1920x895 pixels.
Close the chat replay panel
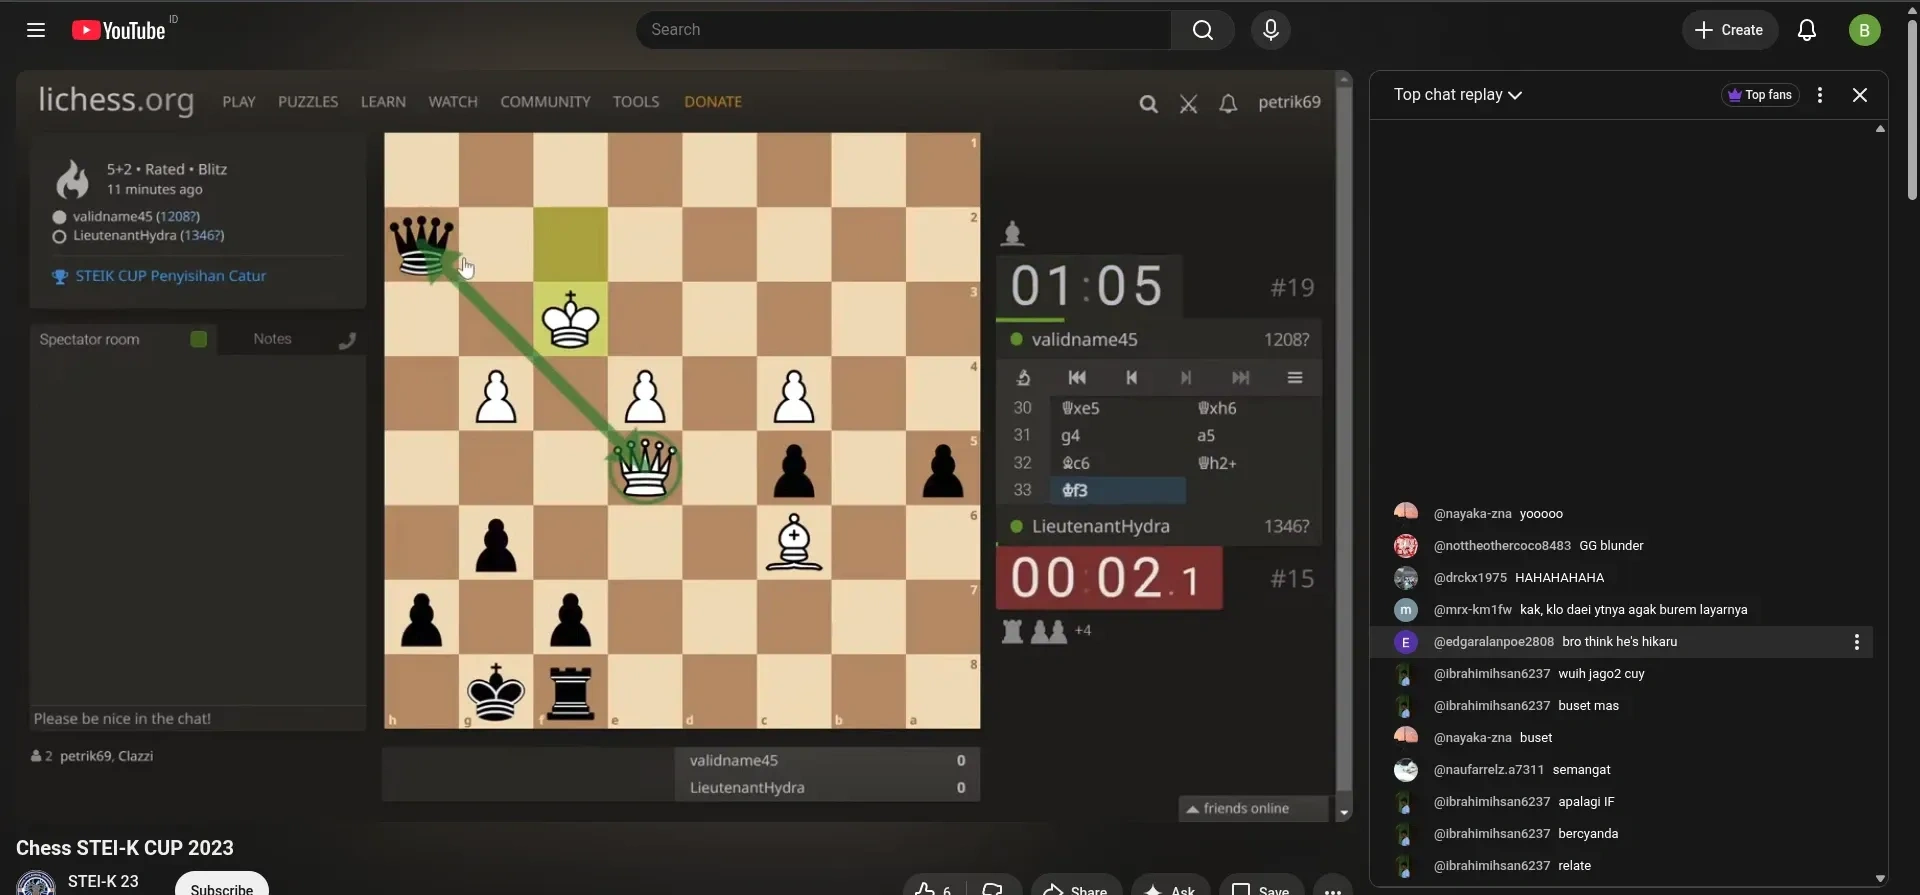pyautogui.click(x=1860, y=95)
